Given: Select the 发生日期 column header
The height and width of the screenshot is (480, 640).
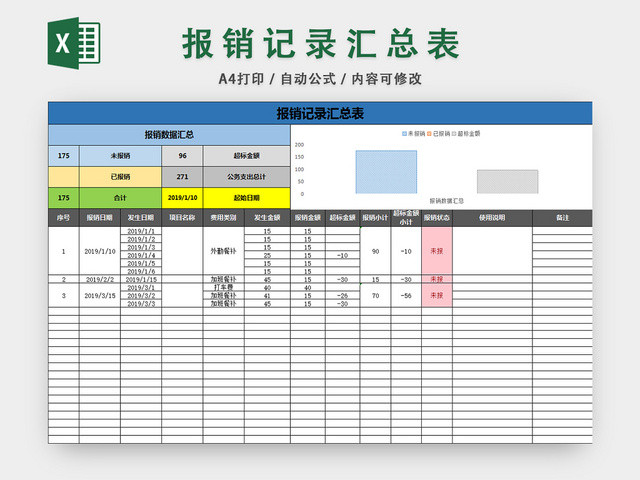Looking at the screenshot, I should pyautogui.click(x=141, y=218).
